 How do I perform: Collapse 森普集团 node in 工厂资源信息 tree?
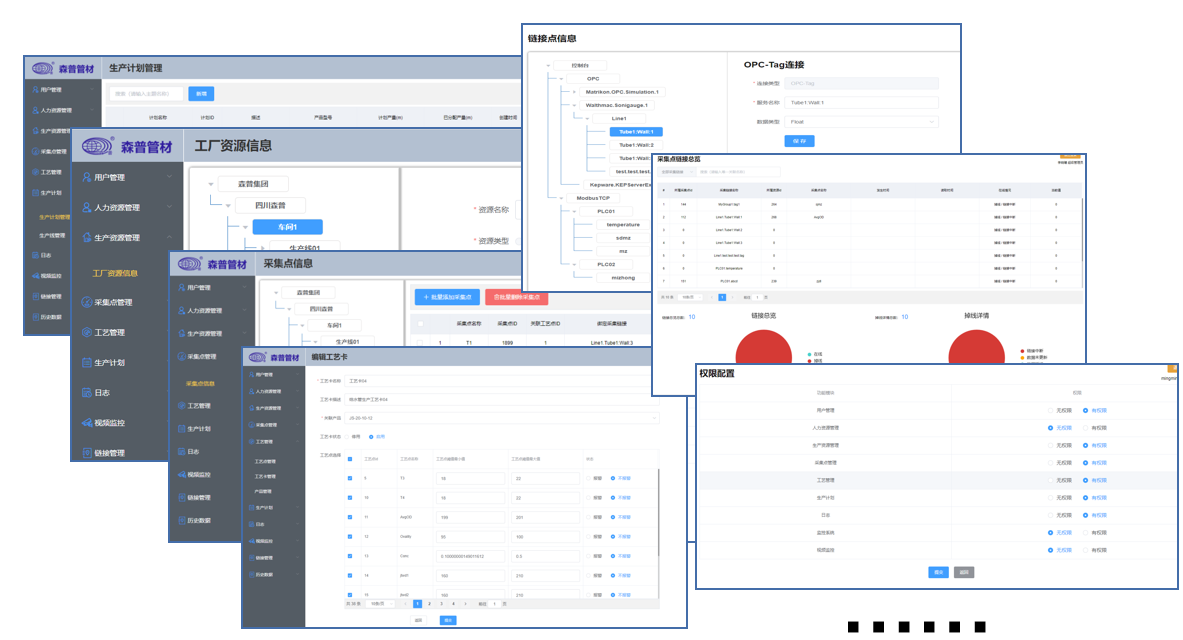coord(210,184)
